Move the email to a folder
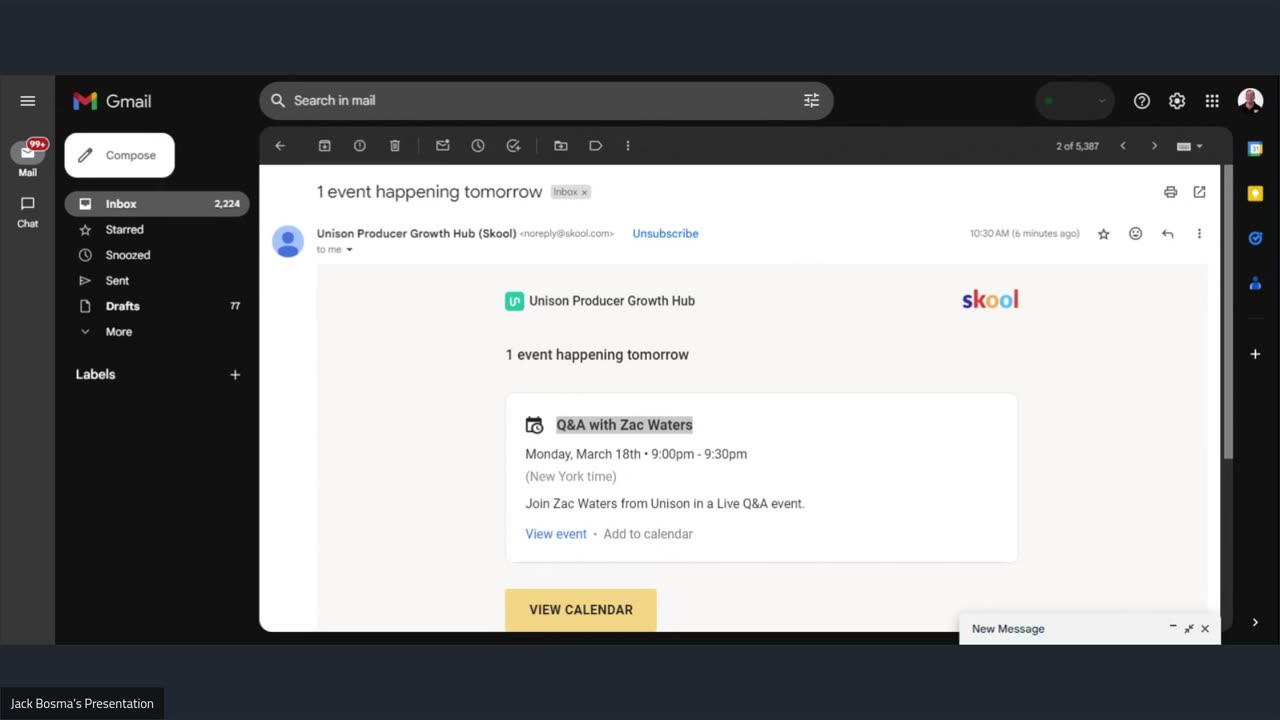Screen dimensions: 1280x720 561,146
